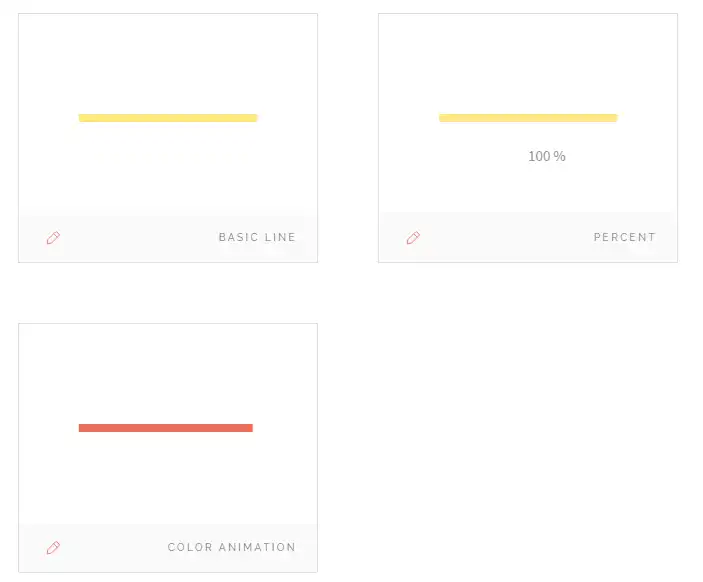Click the Basic Line pencil edit icon
Image resolution: width=703 pixels, height=582 pixels.
[x=53, y=238]
